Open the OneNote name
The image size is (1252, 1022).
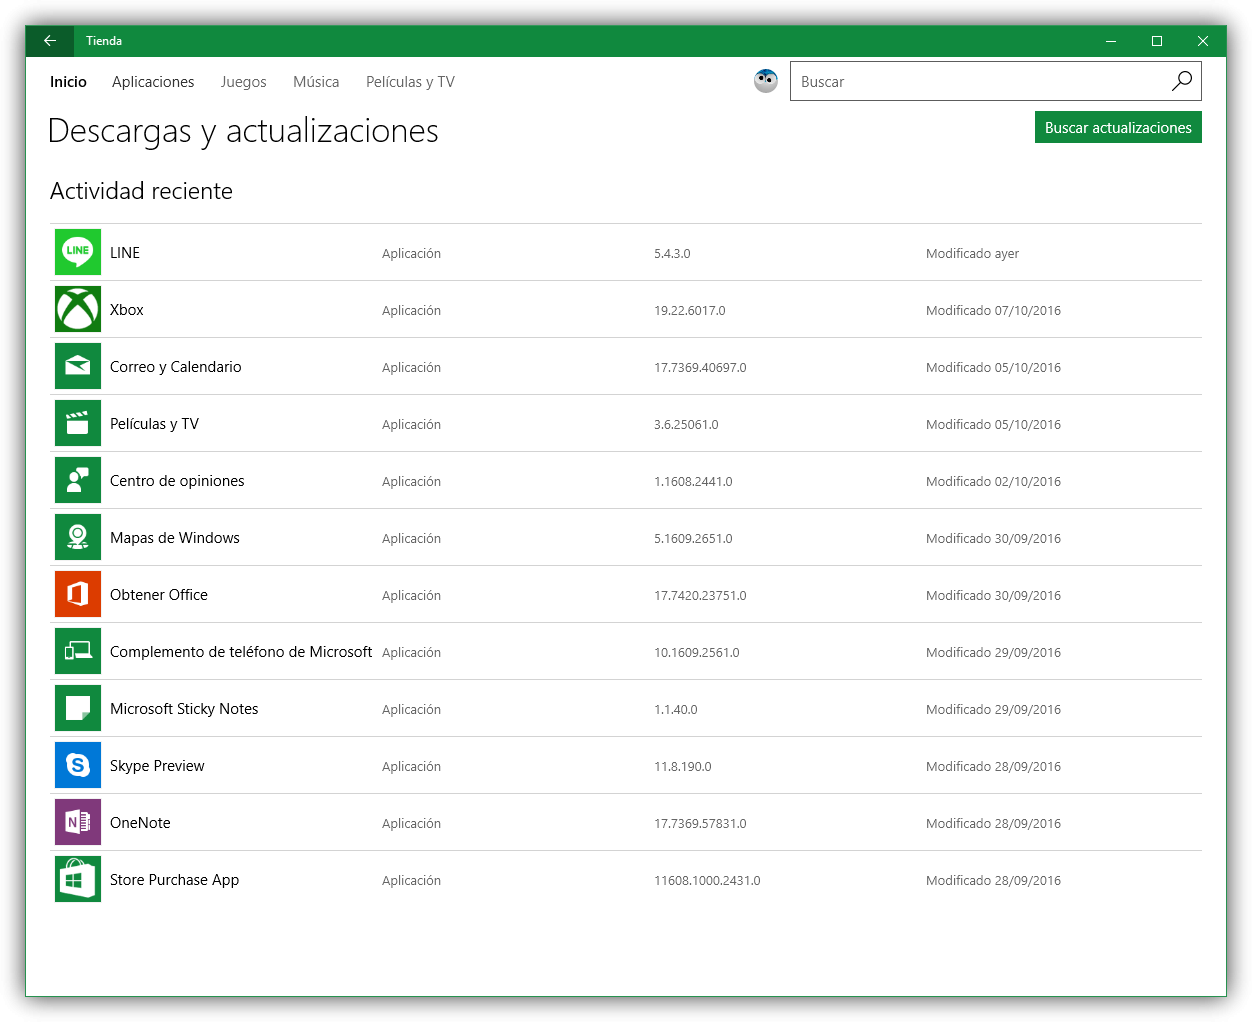click(140, 823)
